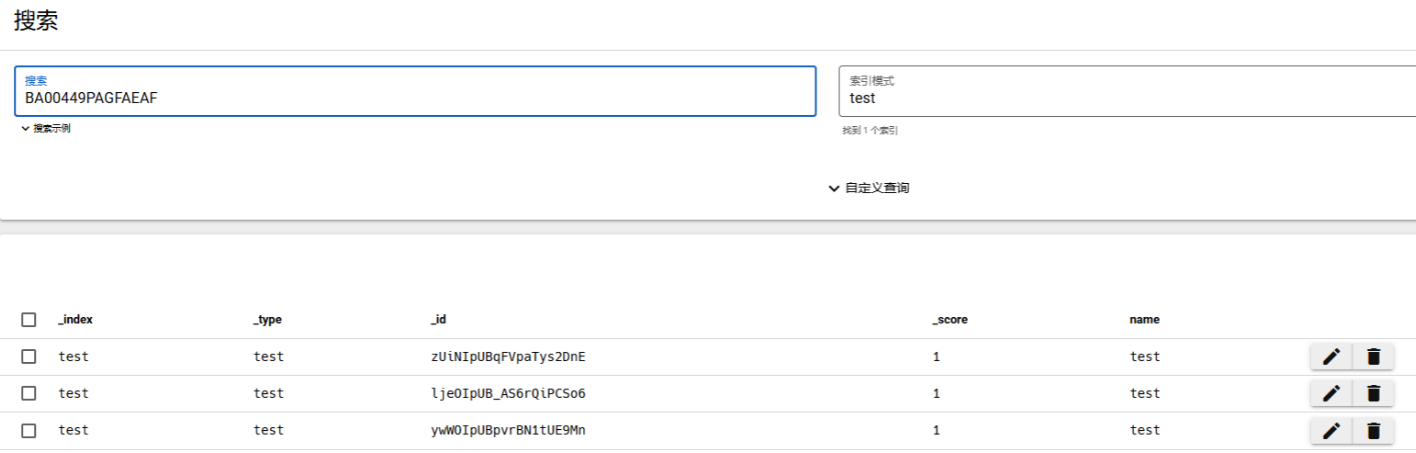The image size is (1416, 453).
Task: Sort by the _id column header
Action: coord(438,320)
